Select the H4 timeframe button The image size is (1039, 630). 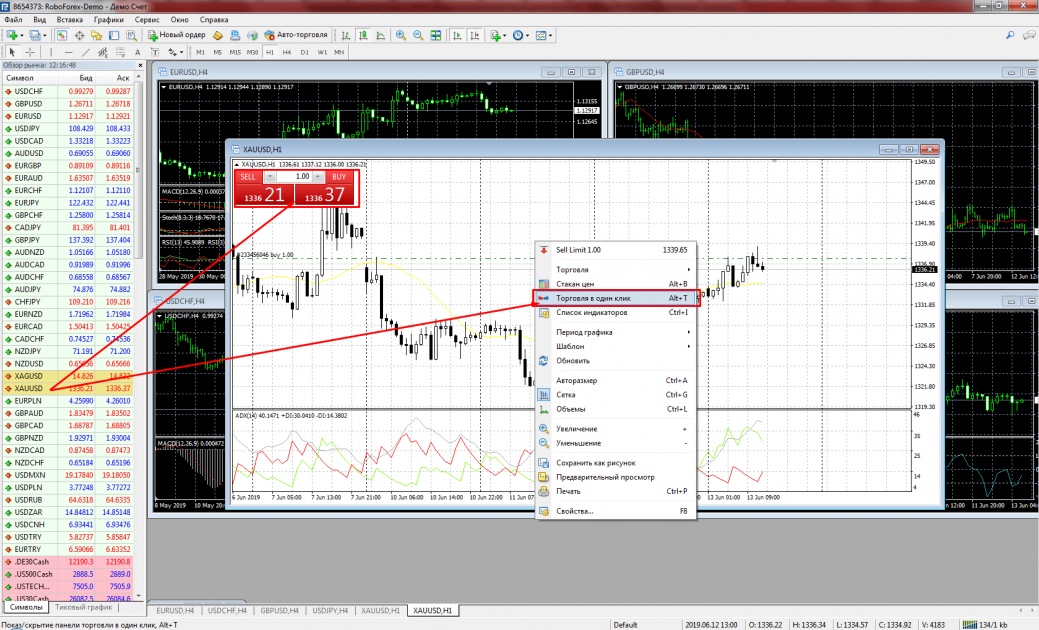(286, 51)
